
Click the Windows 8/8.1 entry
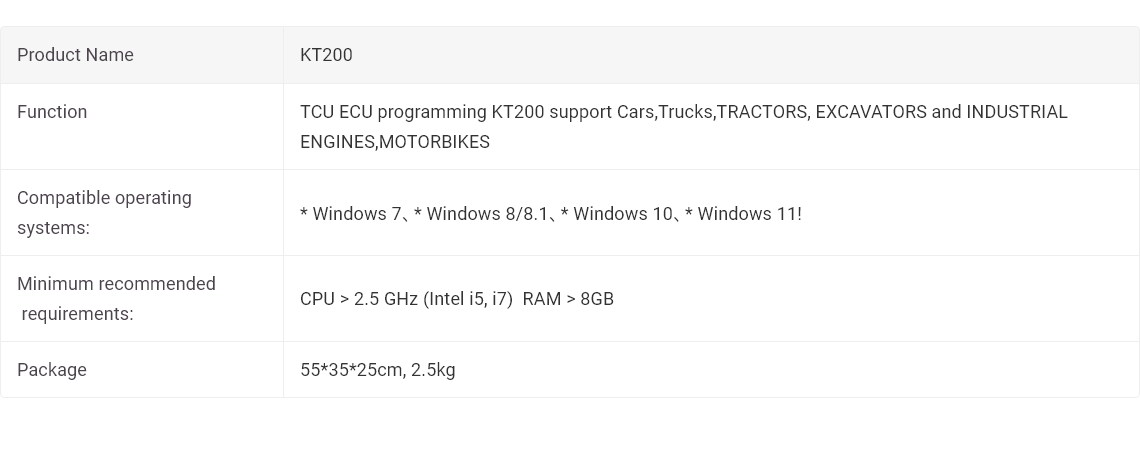pos(481,214)
